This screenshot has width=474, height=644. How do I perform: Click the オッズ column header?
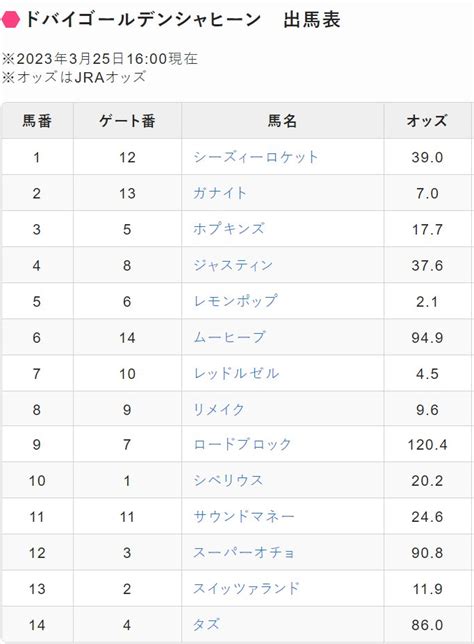[427, 121]
